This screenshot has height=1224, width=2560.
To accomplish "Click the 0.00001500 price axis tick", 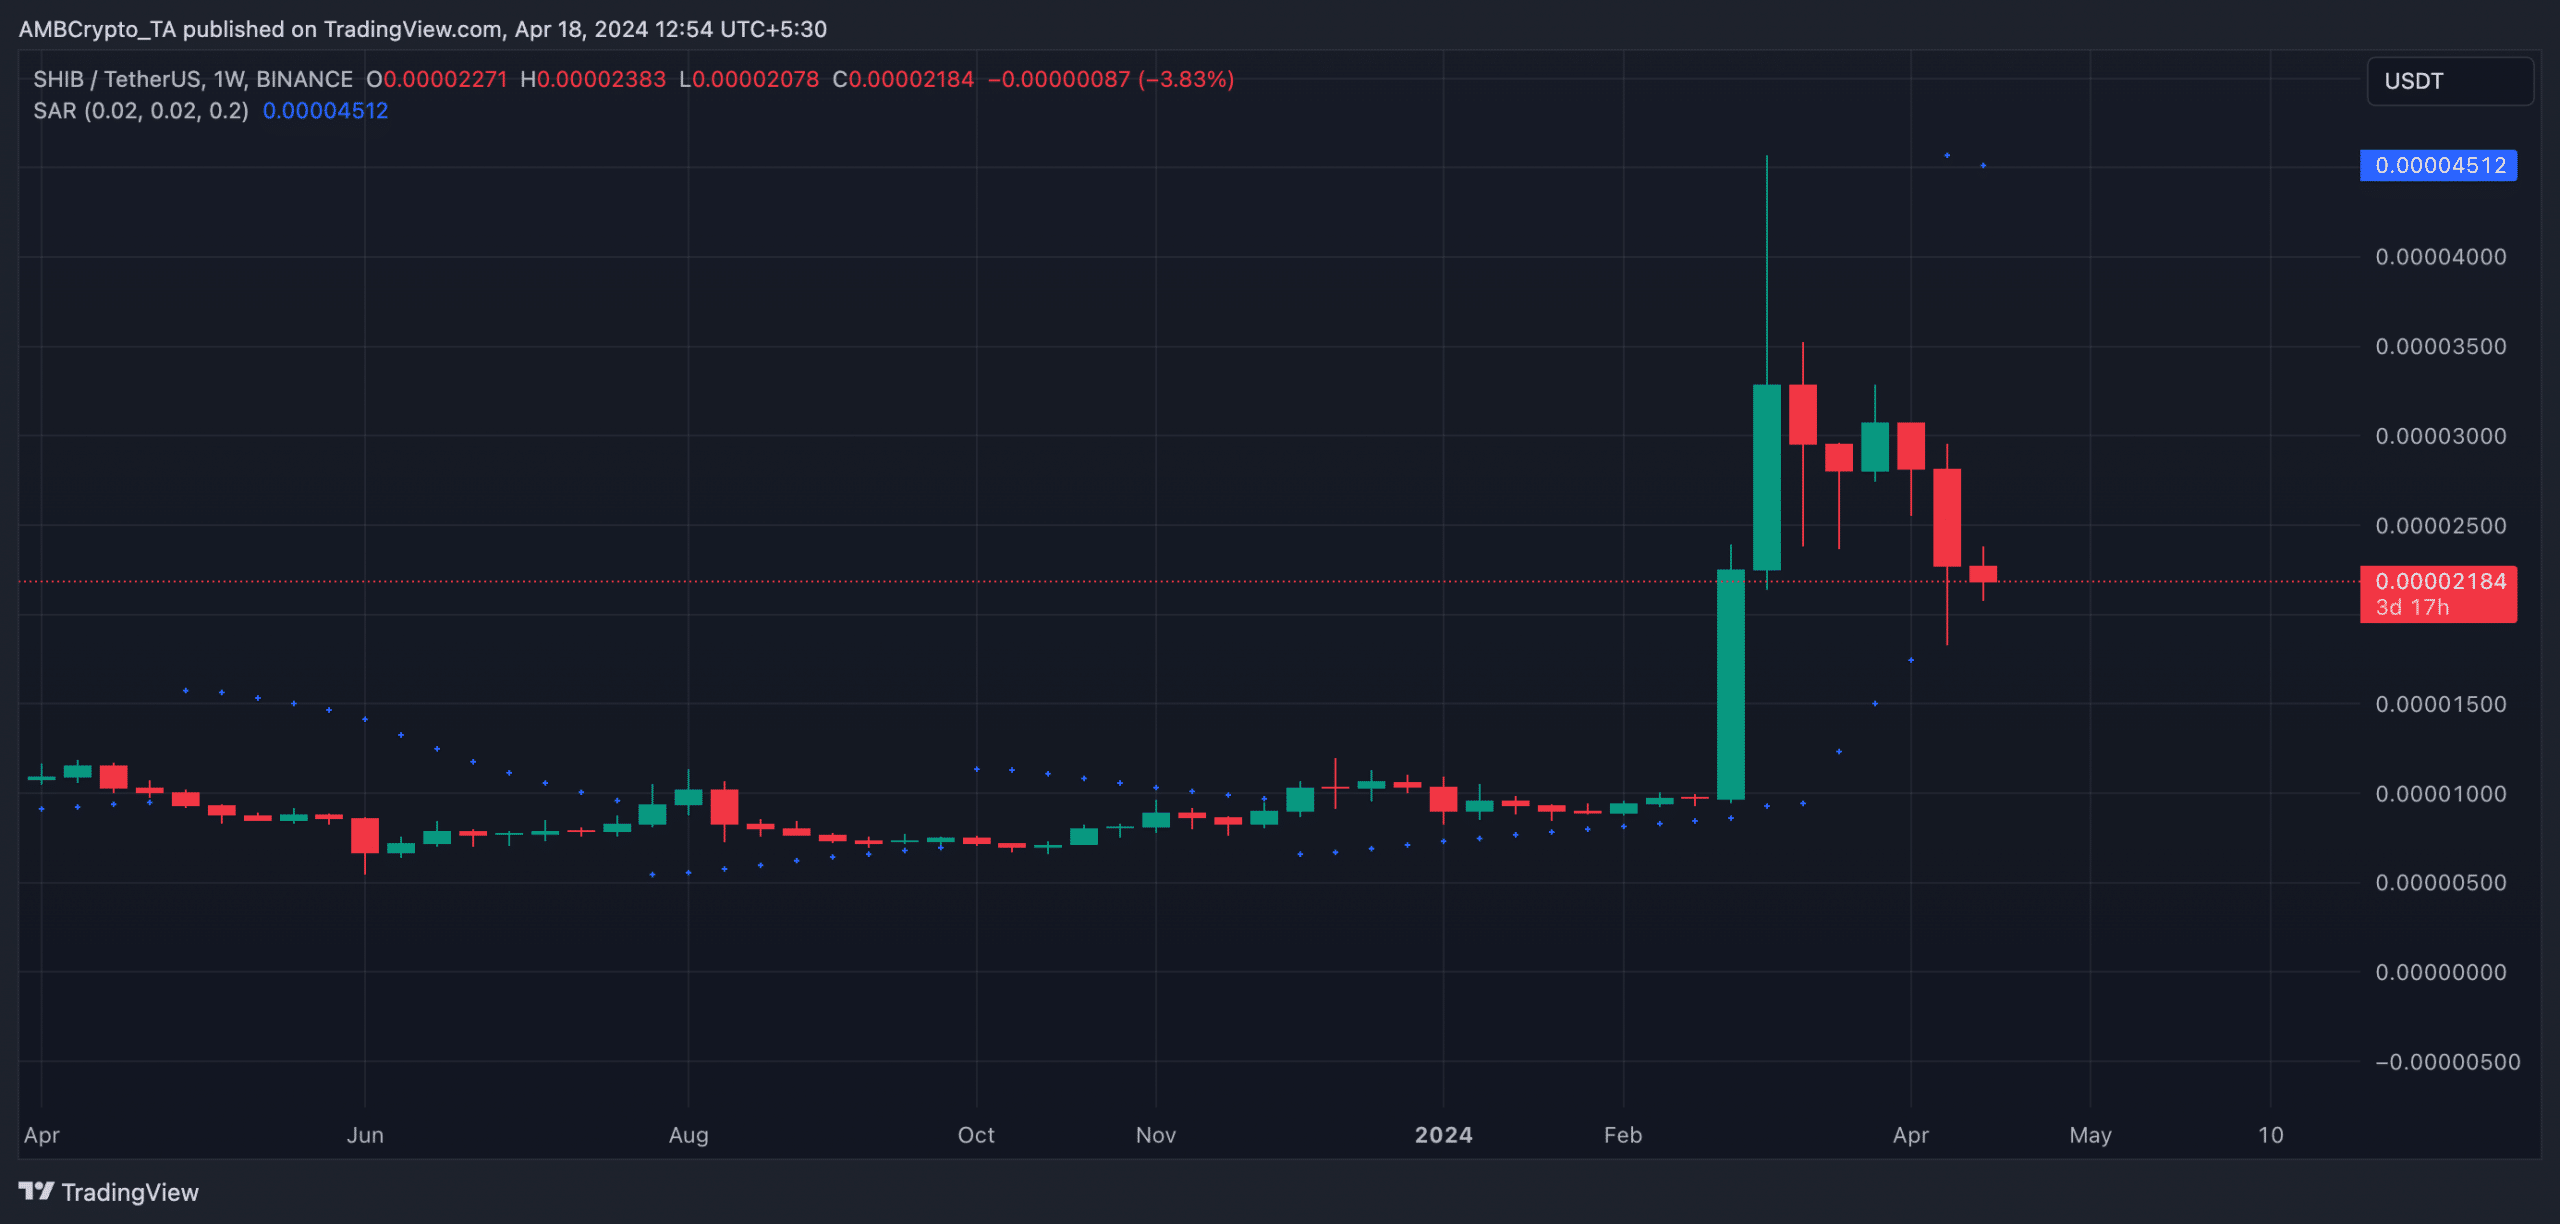I will coord(2441,704).
